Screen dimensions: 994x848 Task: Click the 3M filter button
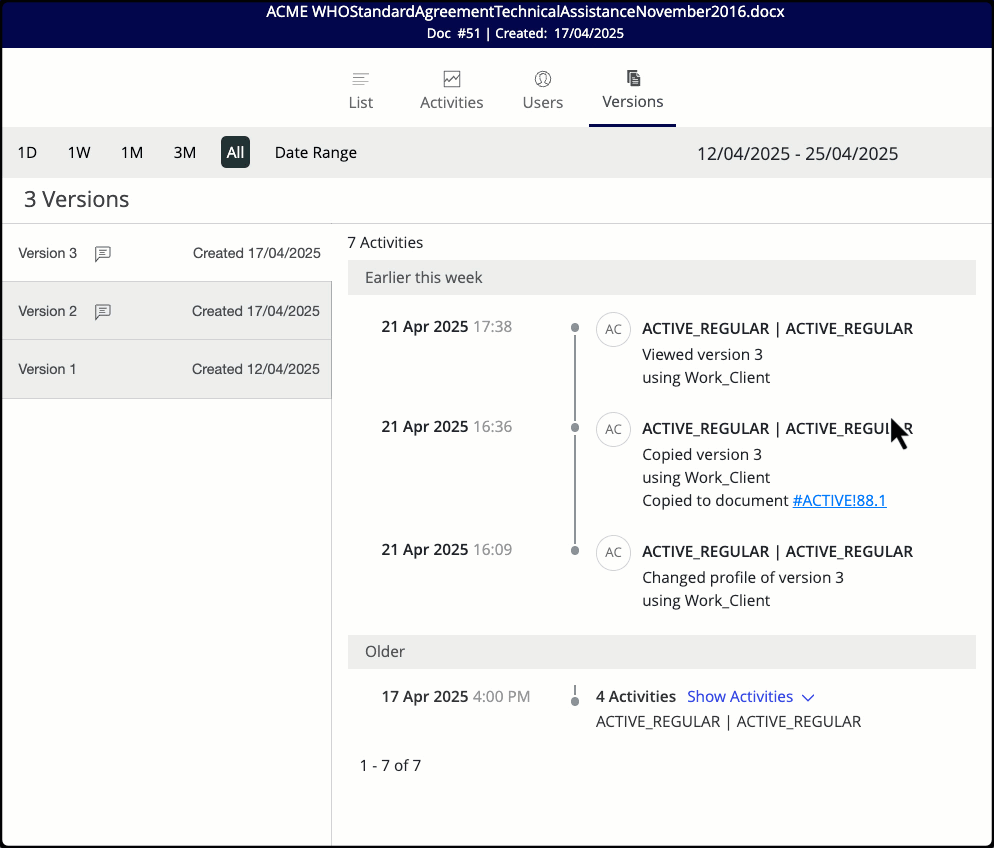pos(184,152)
